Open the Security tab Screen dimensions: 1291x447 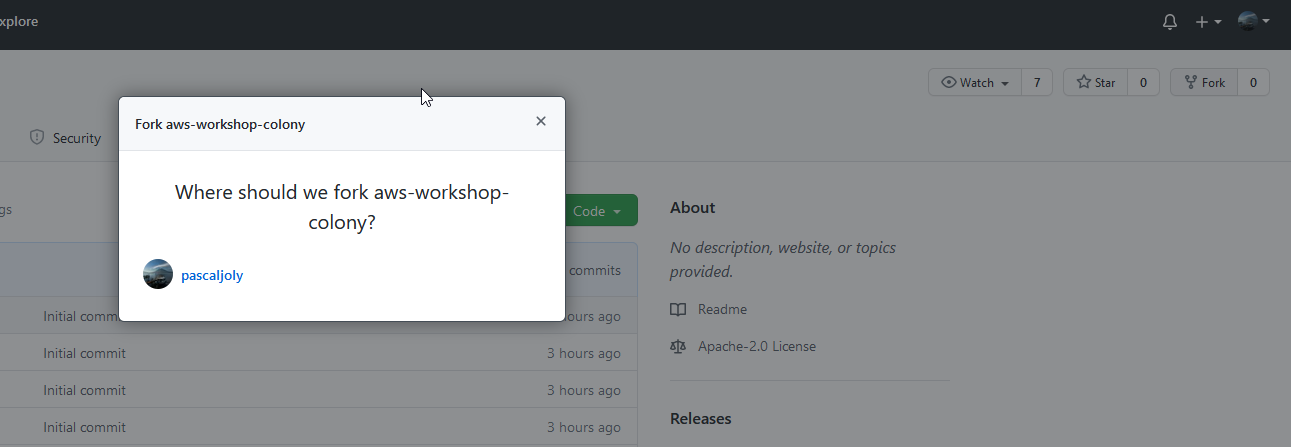(x=66, y=138)
